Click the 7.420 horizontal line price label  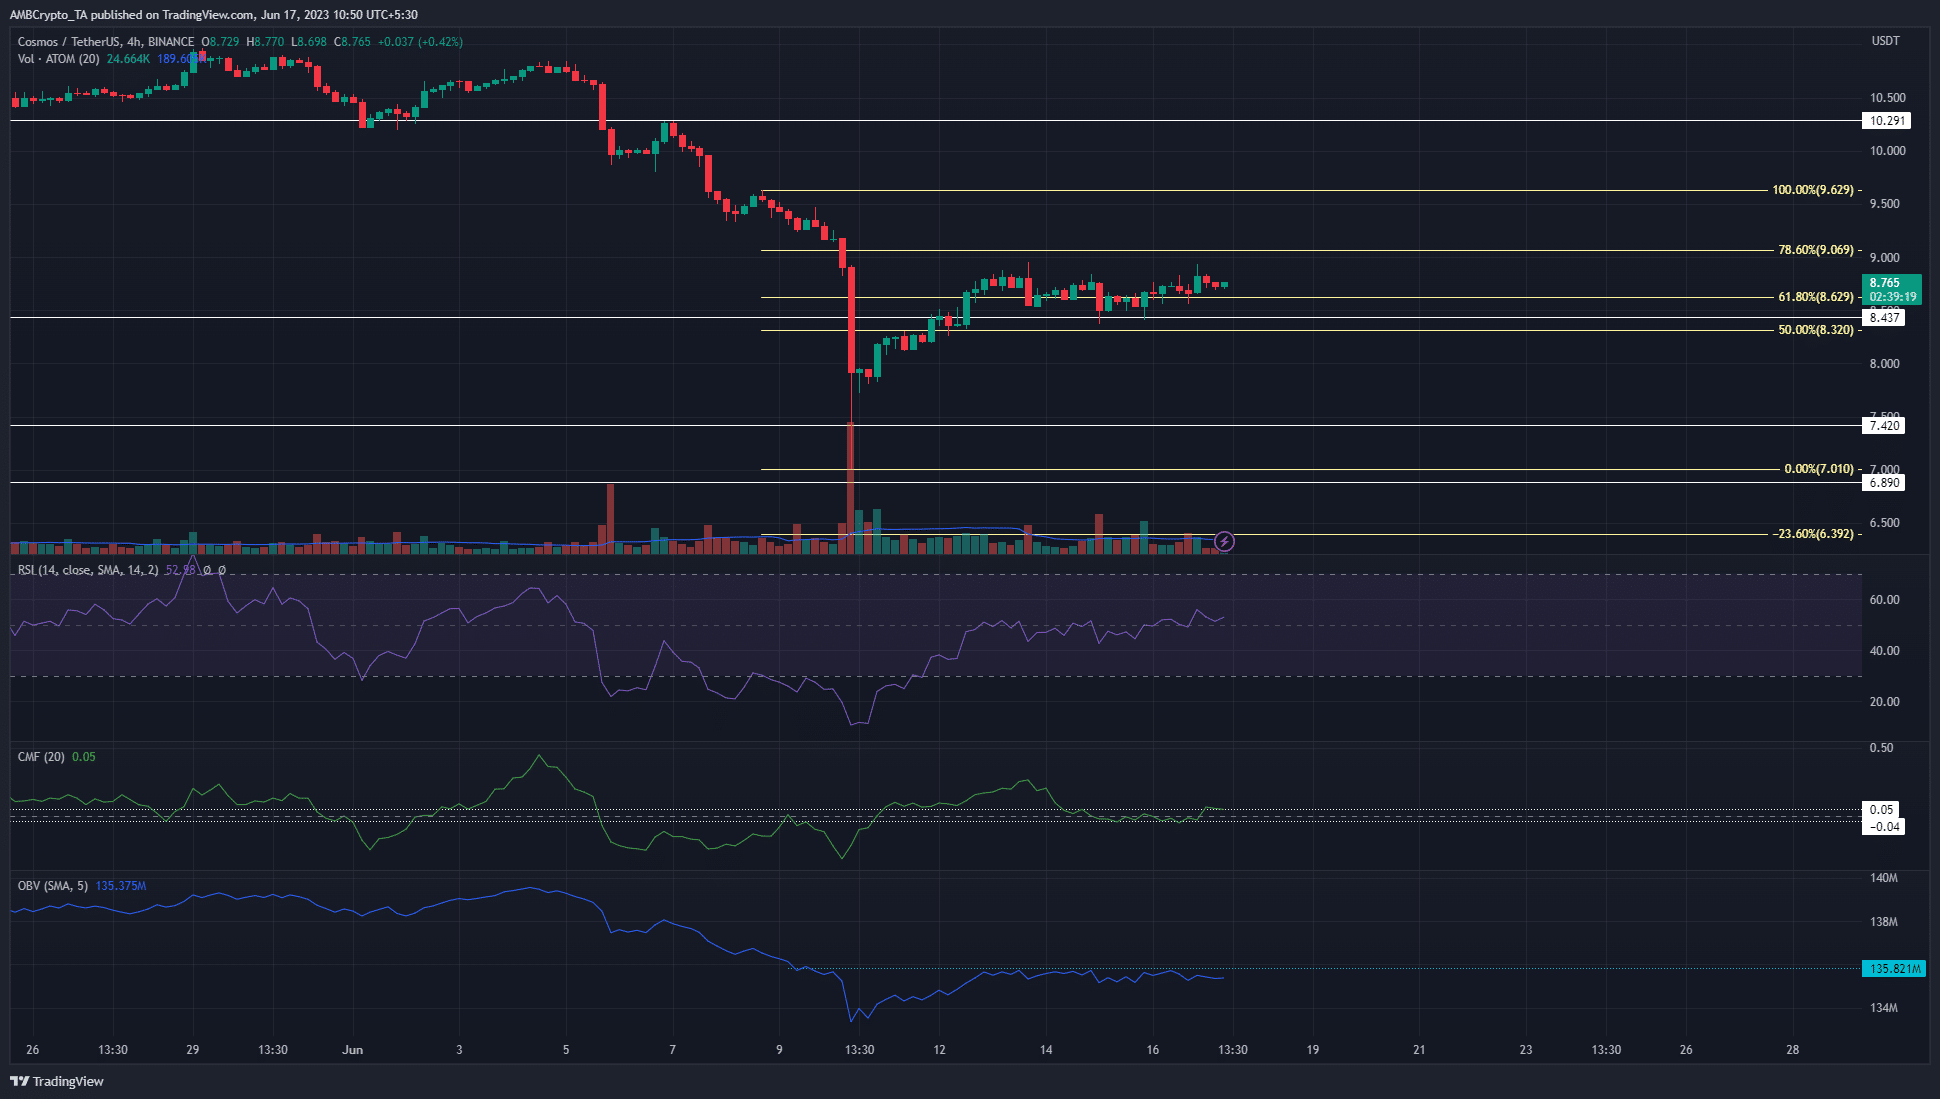click(x=1884, y=426)
